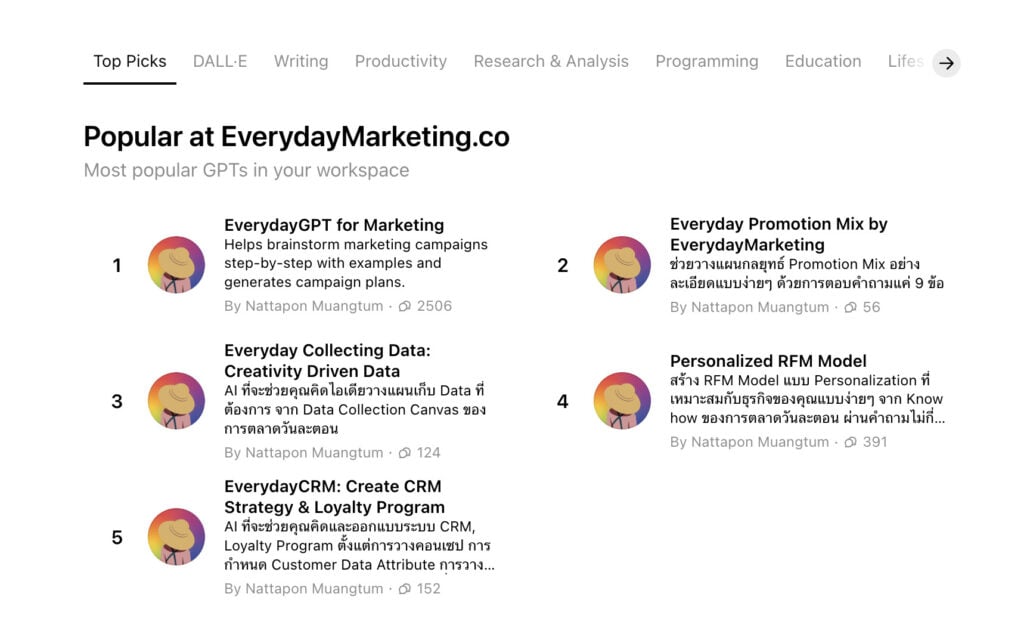Click the right arrow to show more categories
The width and height of the screenshot is (1024, 637).
point(946,63)
